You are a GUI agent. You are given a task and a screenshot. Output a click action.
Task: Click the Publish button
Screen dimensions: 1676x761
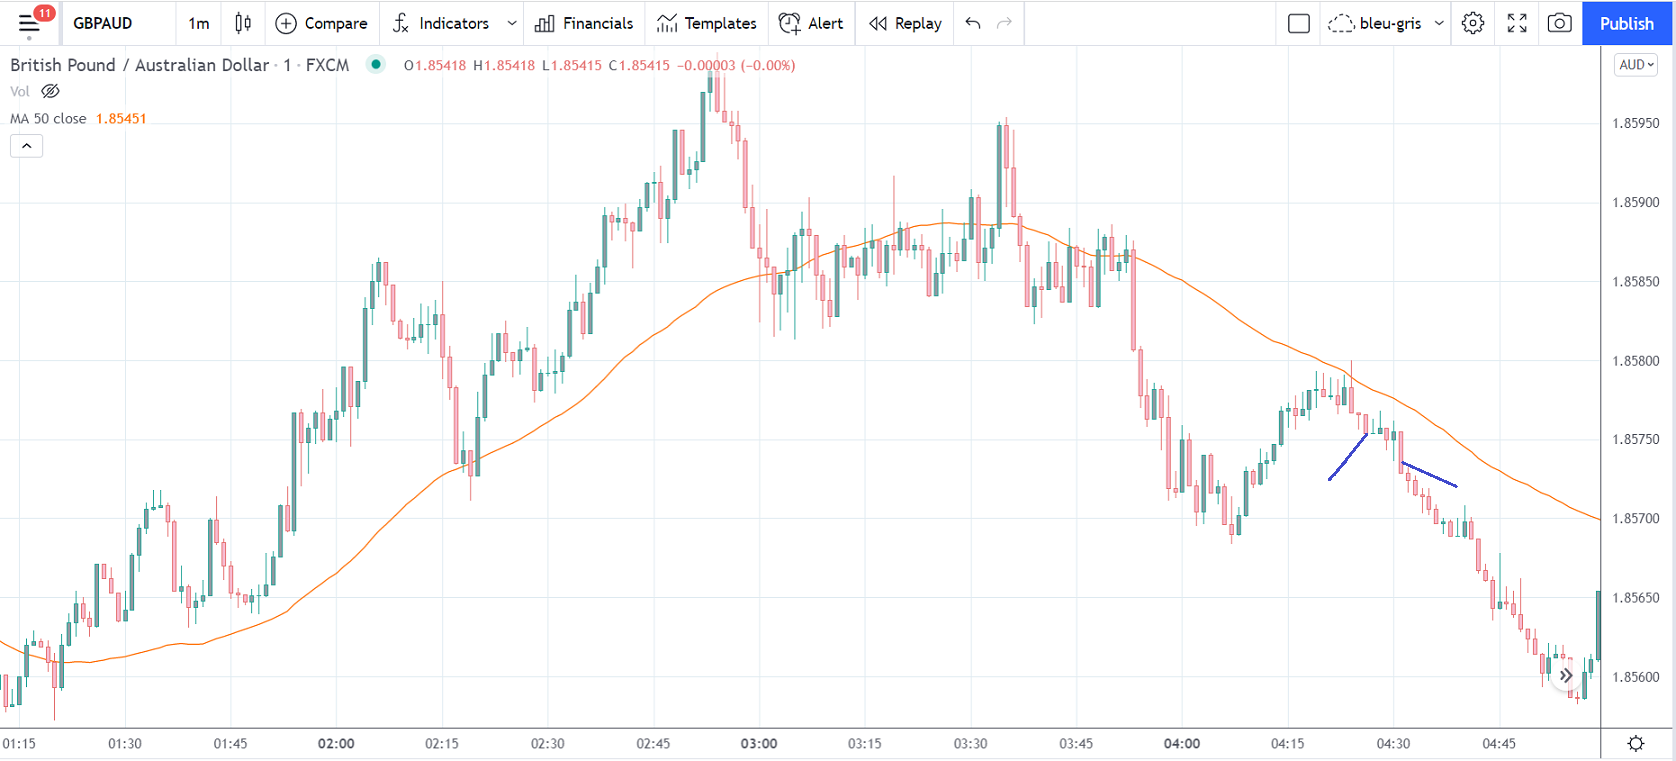coord(1626,23)
